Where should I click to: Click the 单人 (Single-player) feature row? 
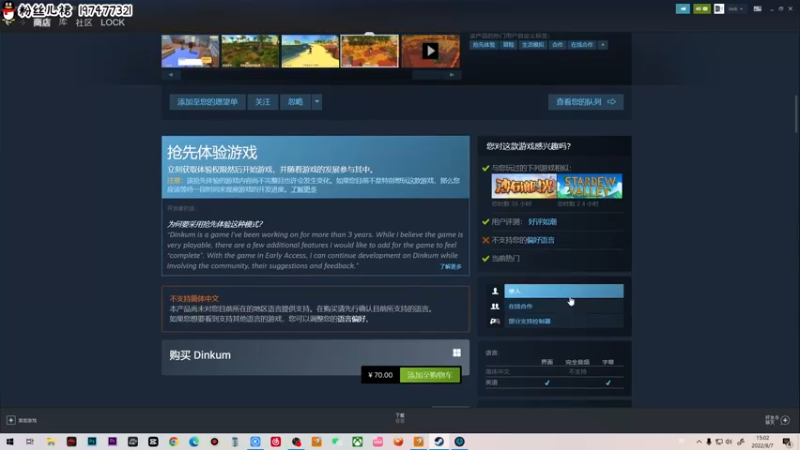click(x=563, y=291)
